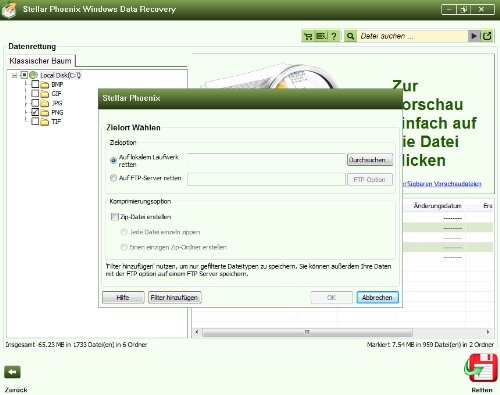Click the magnifier search icon
Image resolution: width=500 pixels, height=395 pixels.
(350, 36)
